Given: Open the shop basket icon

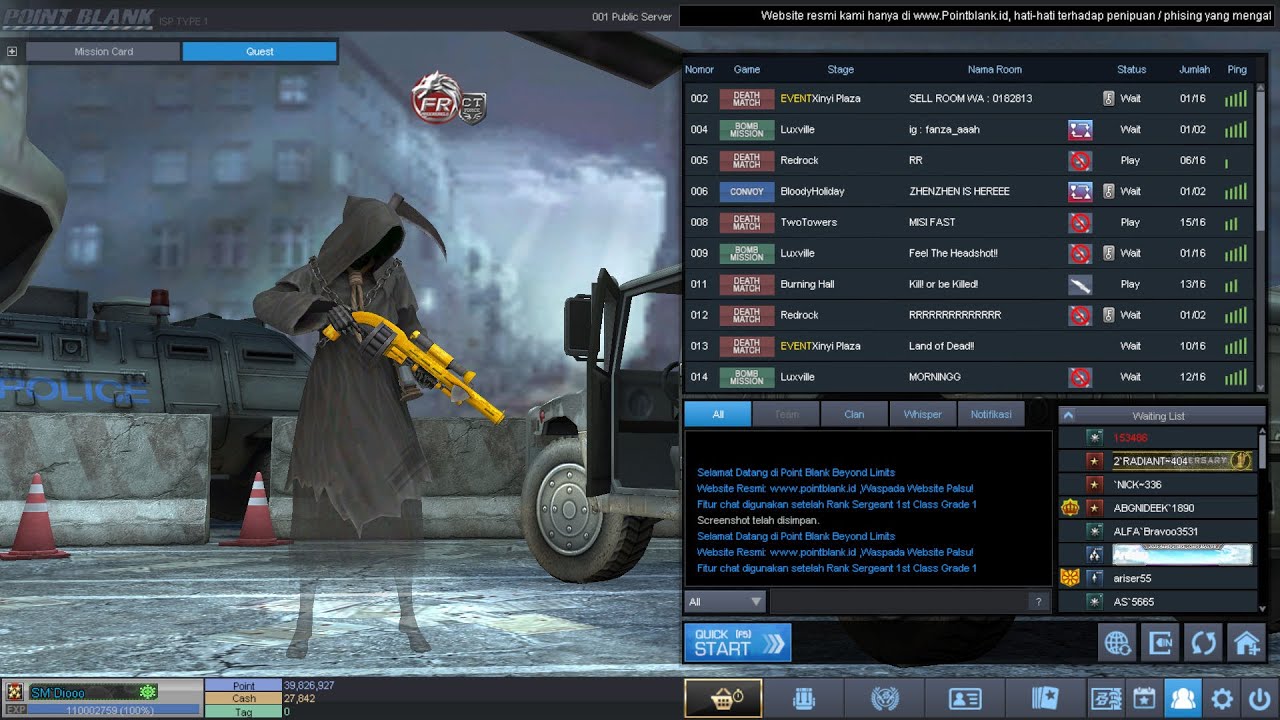Looking at the screenshot, I should click(x=723, y=698).
